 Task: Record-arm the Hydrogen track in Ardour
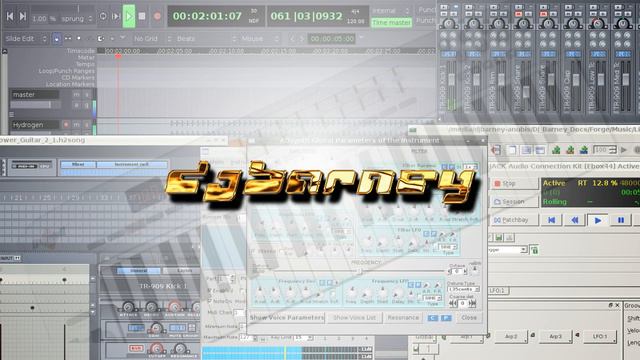tap(66, 124)
